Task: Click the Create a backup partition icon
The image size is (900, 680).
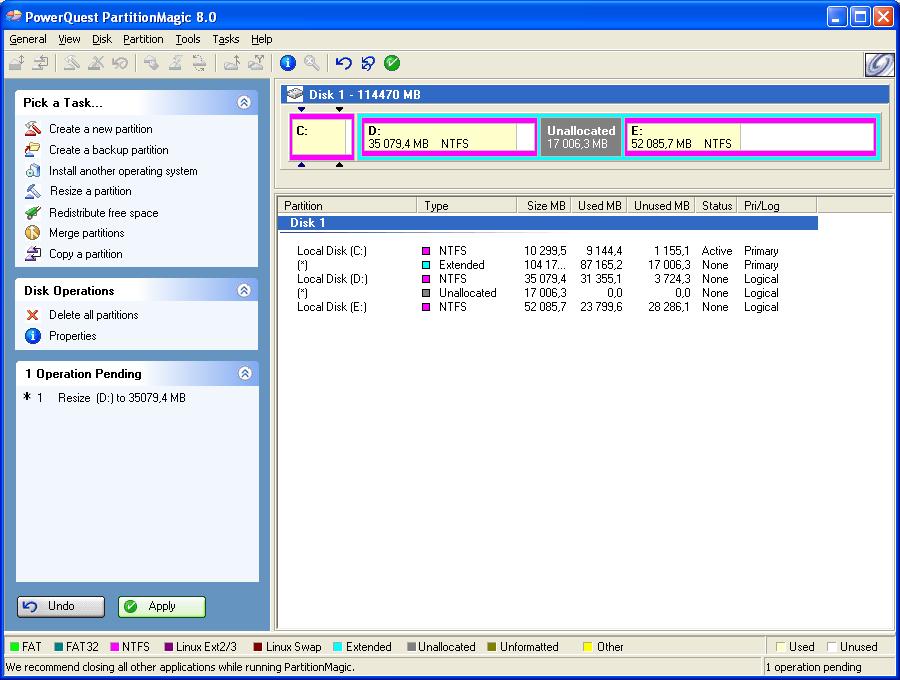Action: pyautogui.click(x=33, y=150)
